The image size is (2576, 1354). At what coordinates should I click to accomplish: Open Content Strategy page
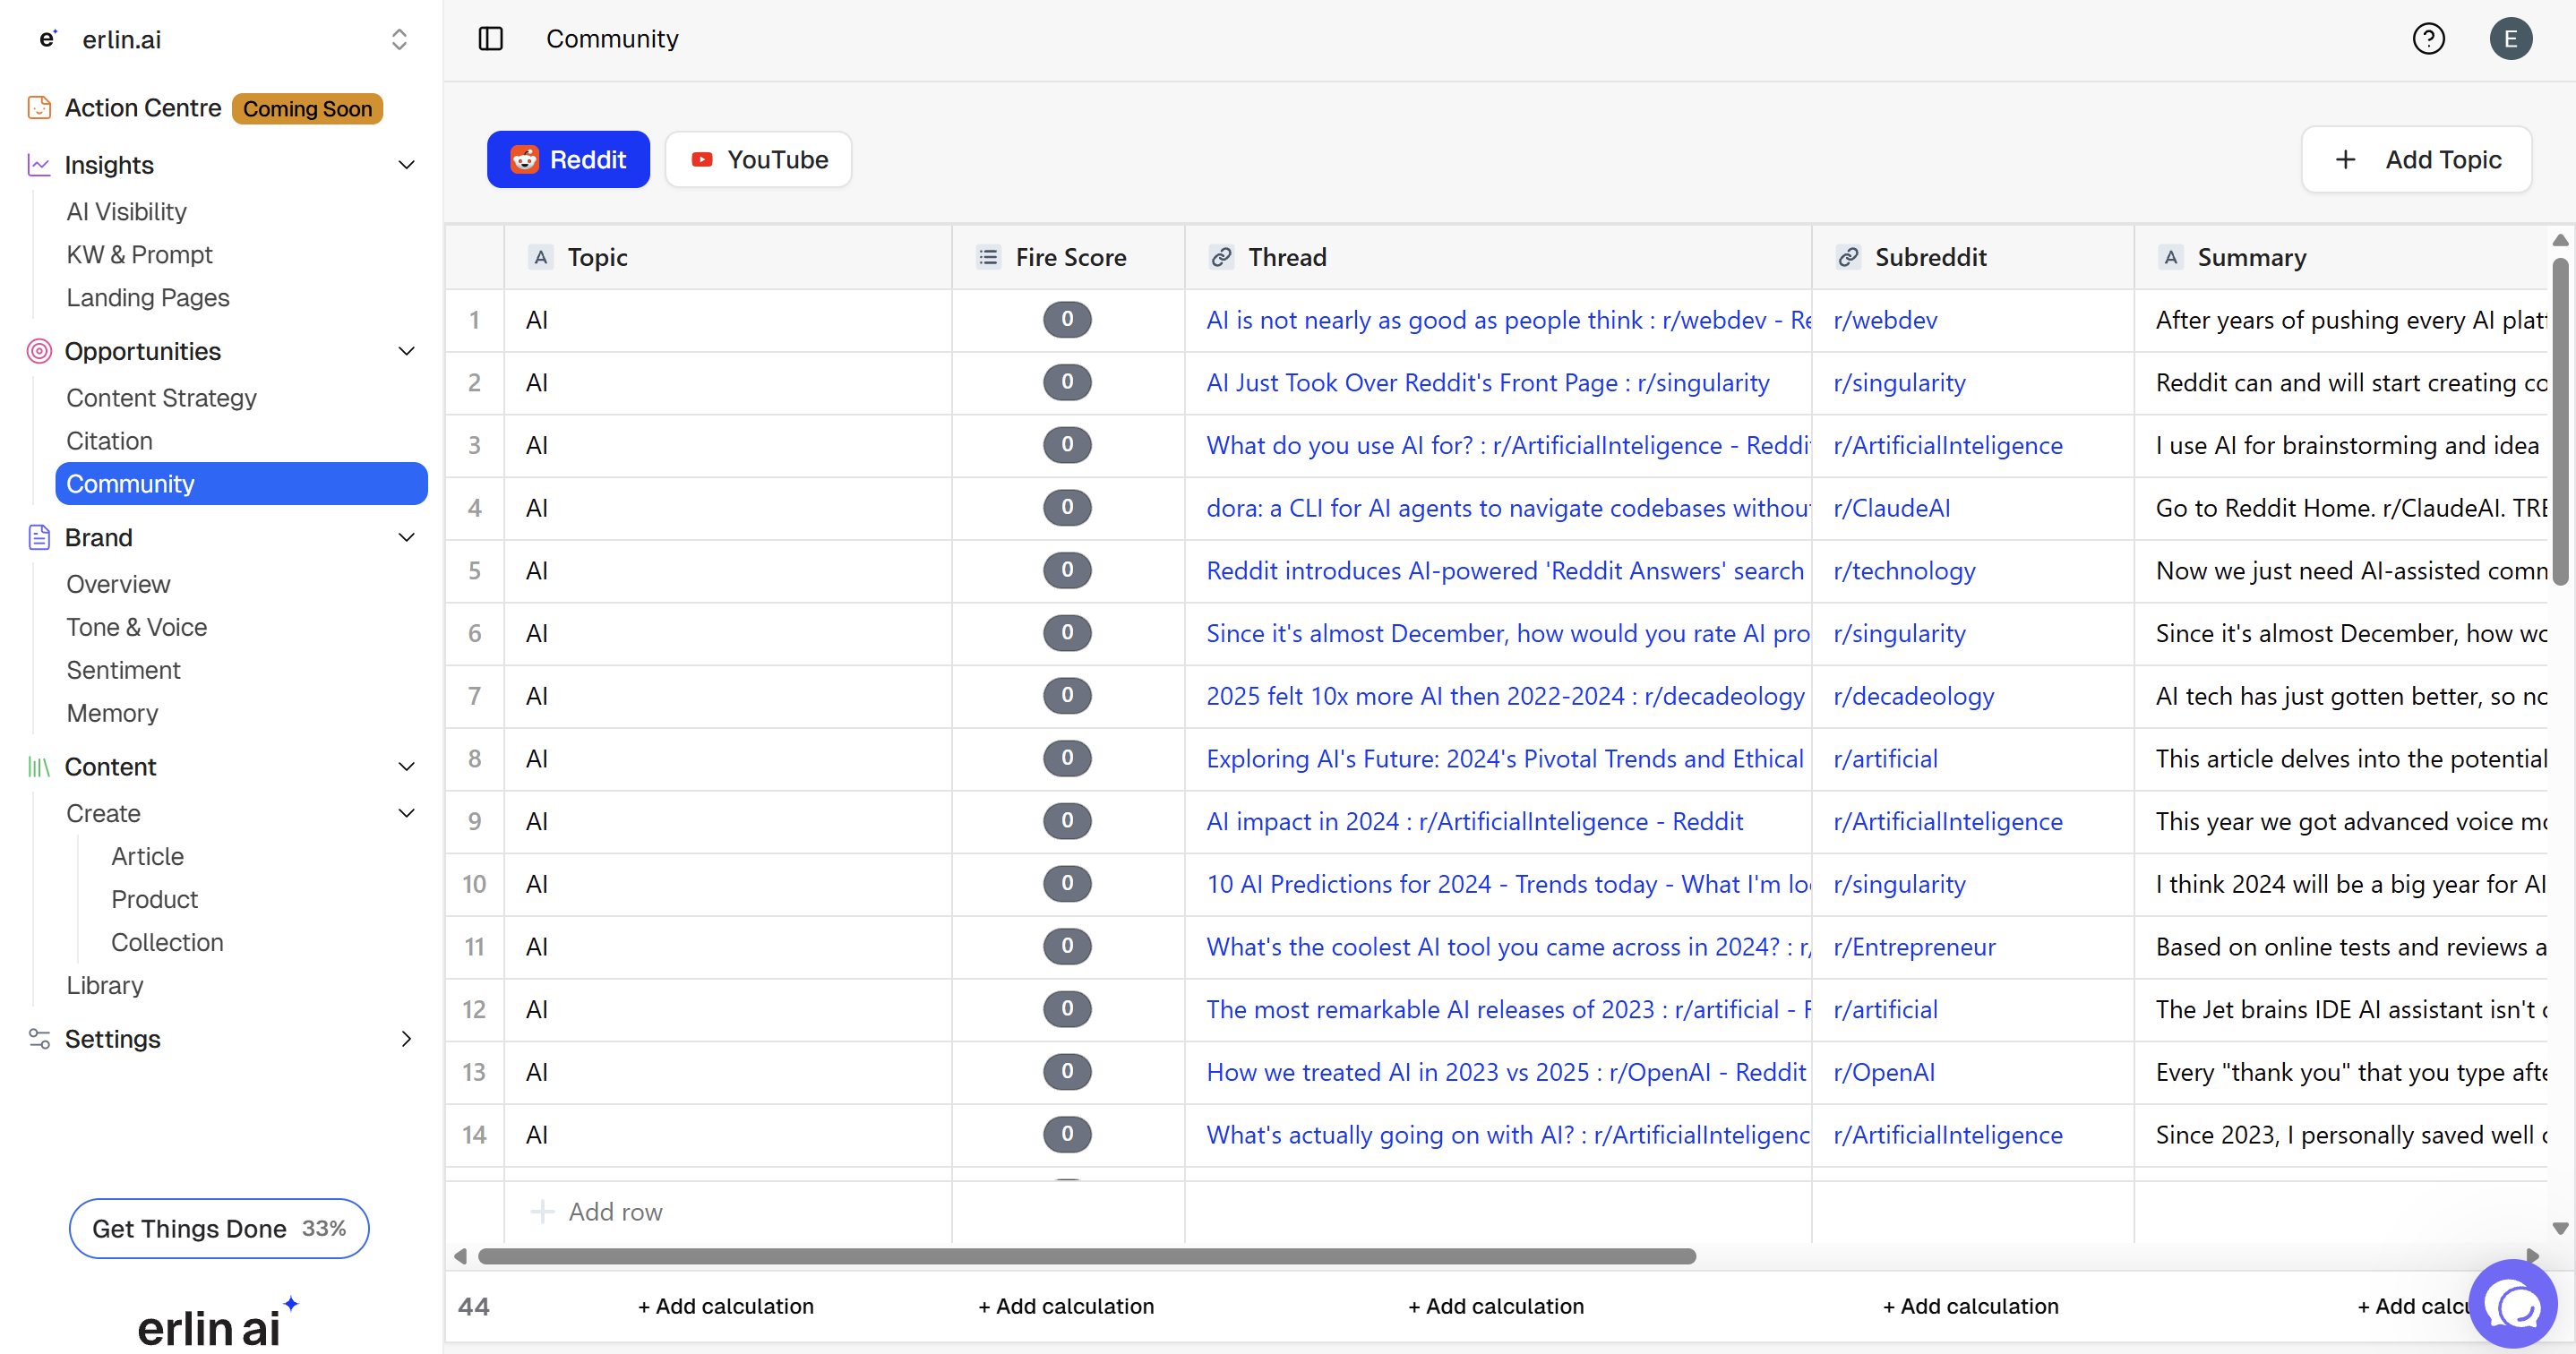162,398
